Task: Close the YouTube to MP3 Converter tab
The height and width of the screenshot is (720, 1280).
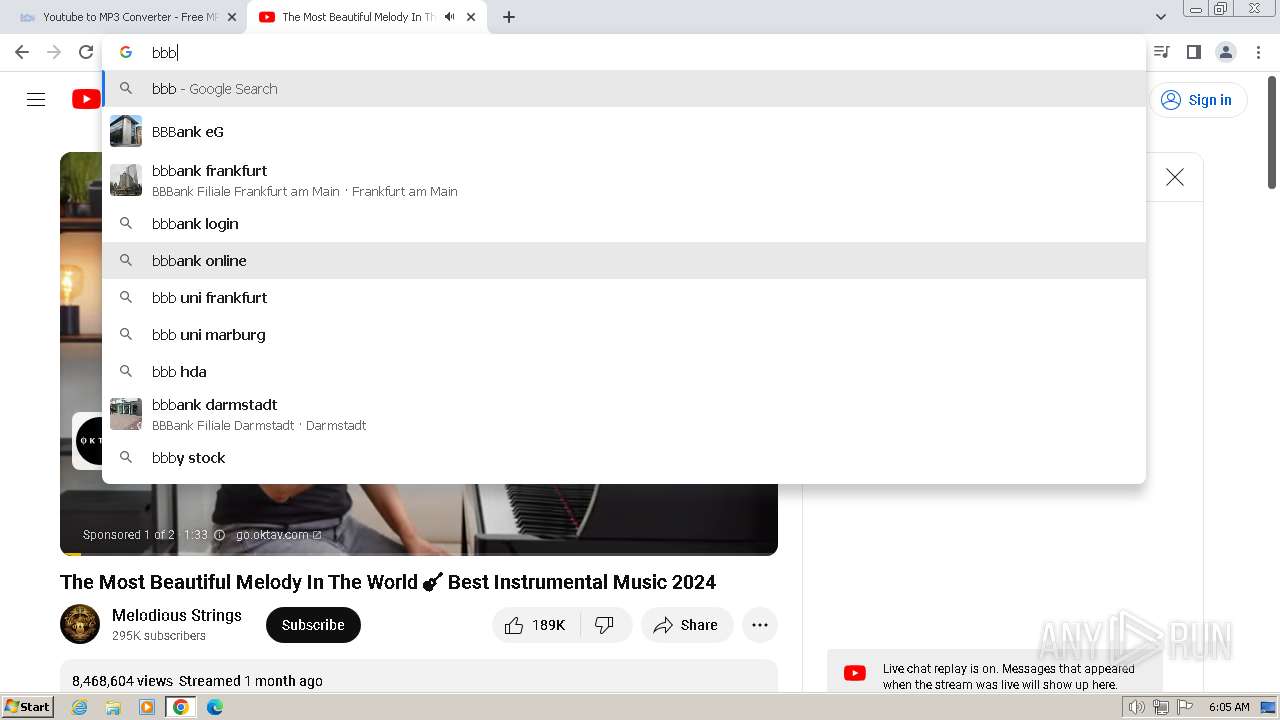Action: (232, 17)
